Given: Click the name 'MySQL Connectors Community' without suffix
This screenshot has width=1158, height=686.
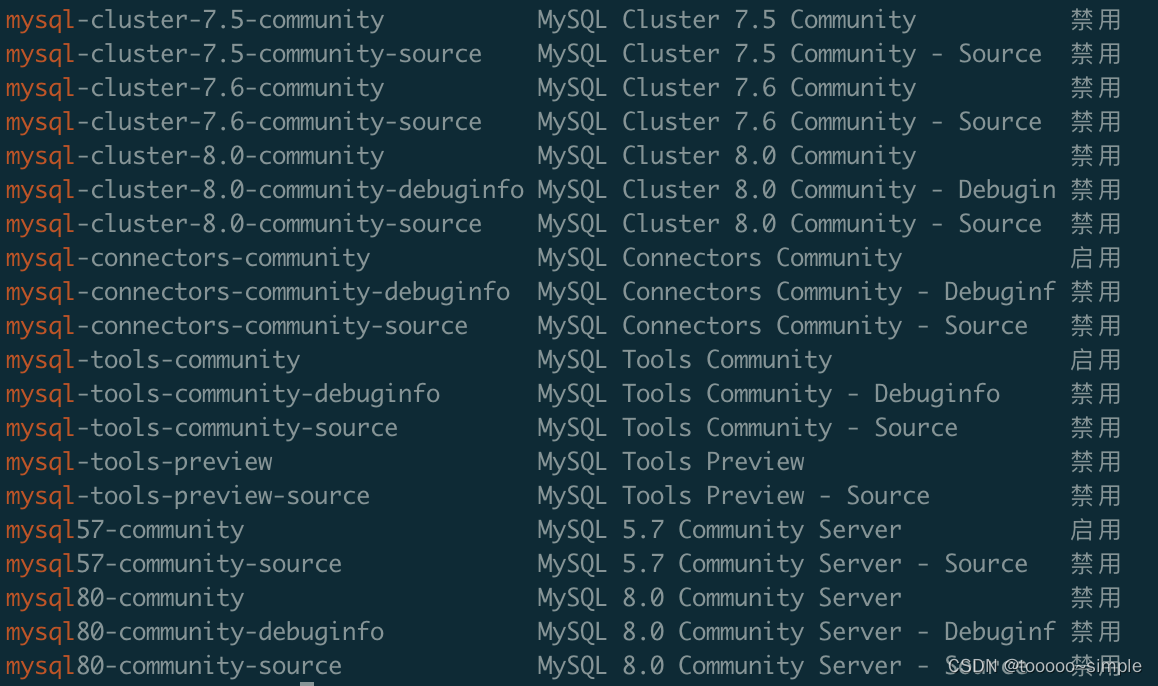Looking at the screenshot, I should pyautogui.click(x=719, y=258).
